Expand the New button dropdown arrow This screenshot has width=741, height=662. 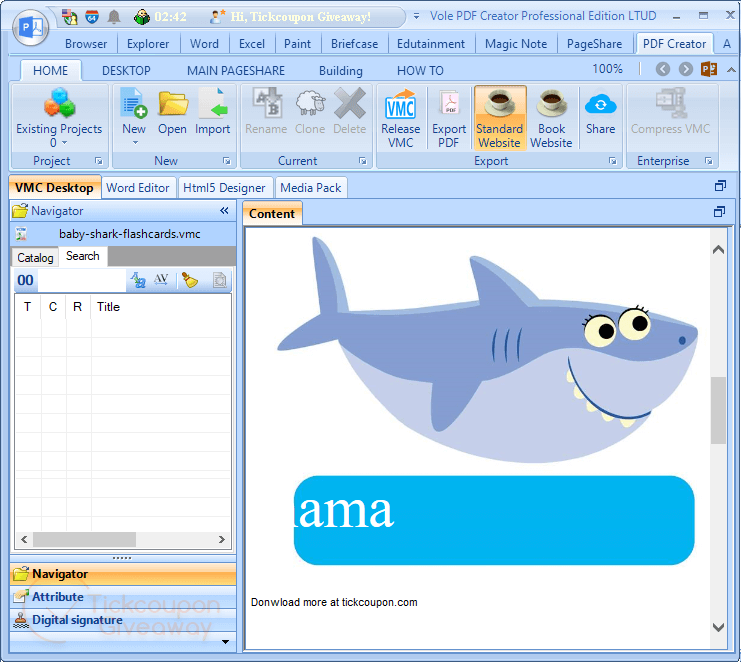[135, 142]
